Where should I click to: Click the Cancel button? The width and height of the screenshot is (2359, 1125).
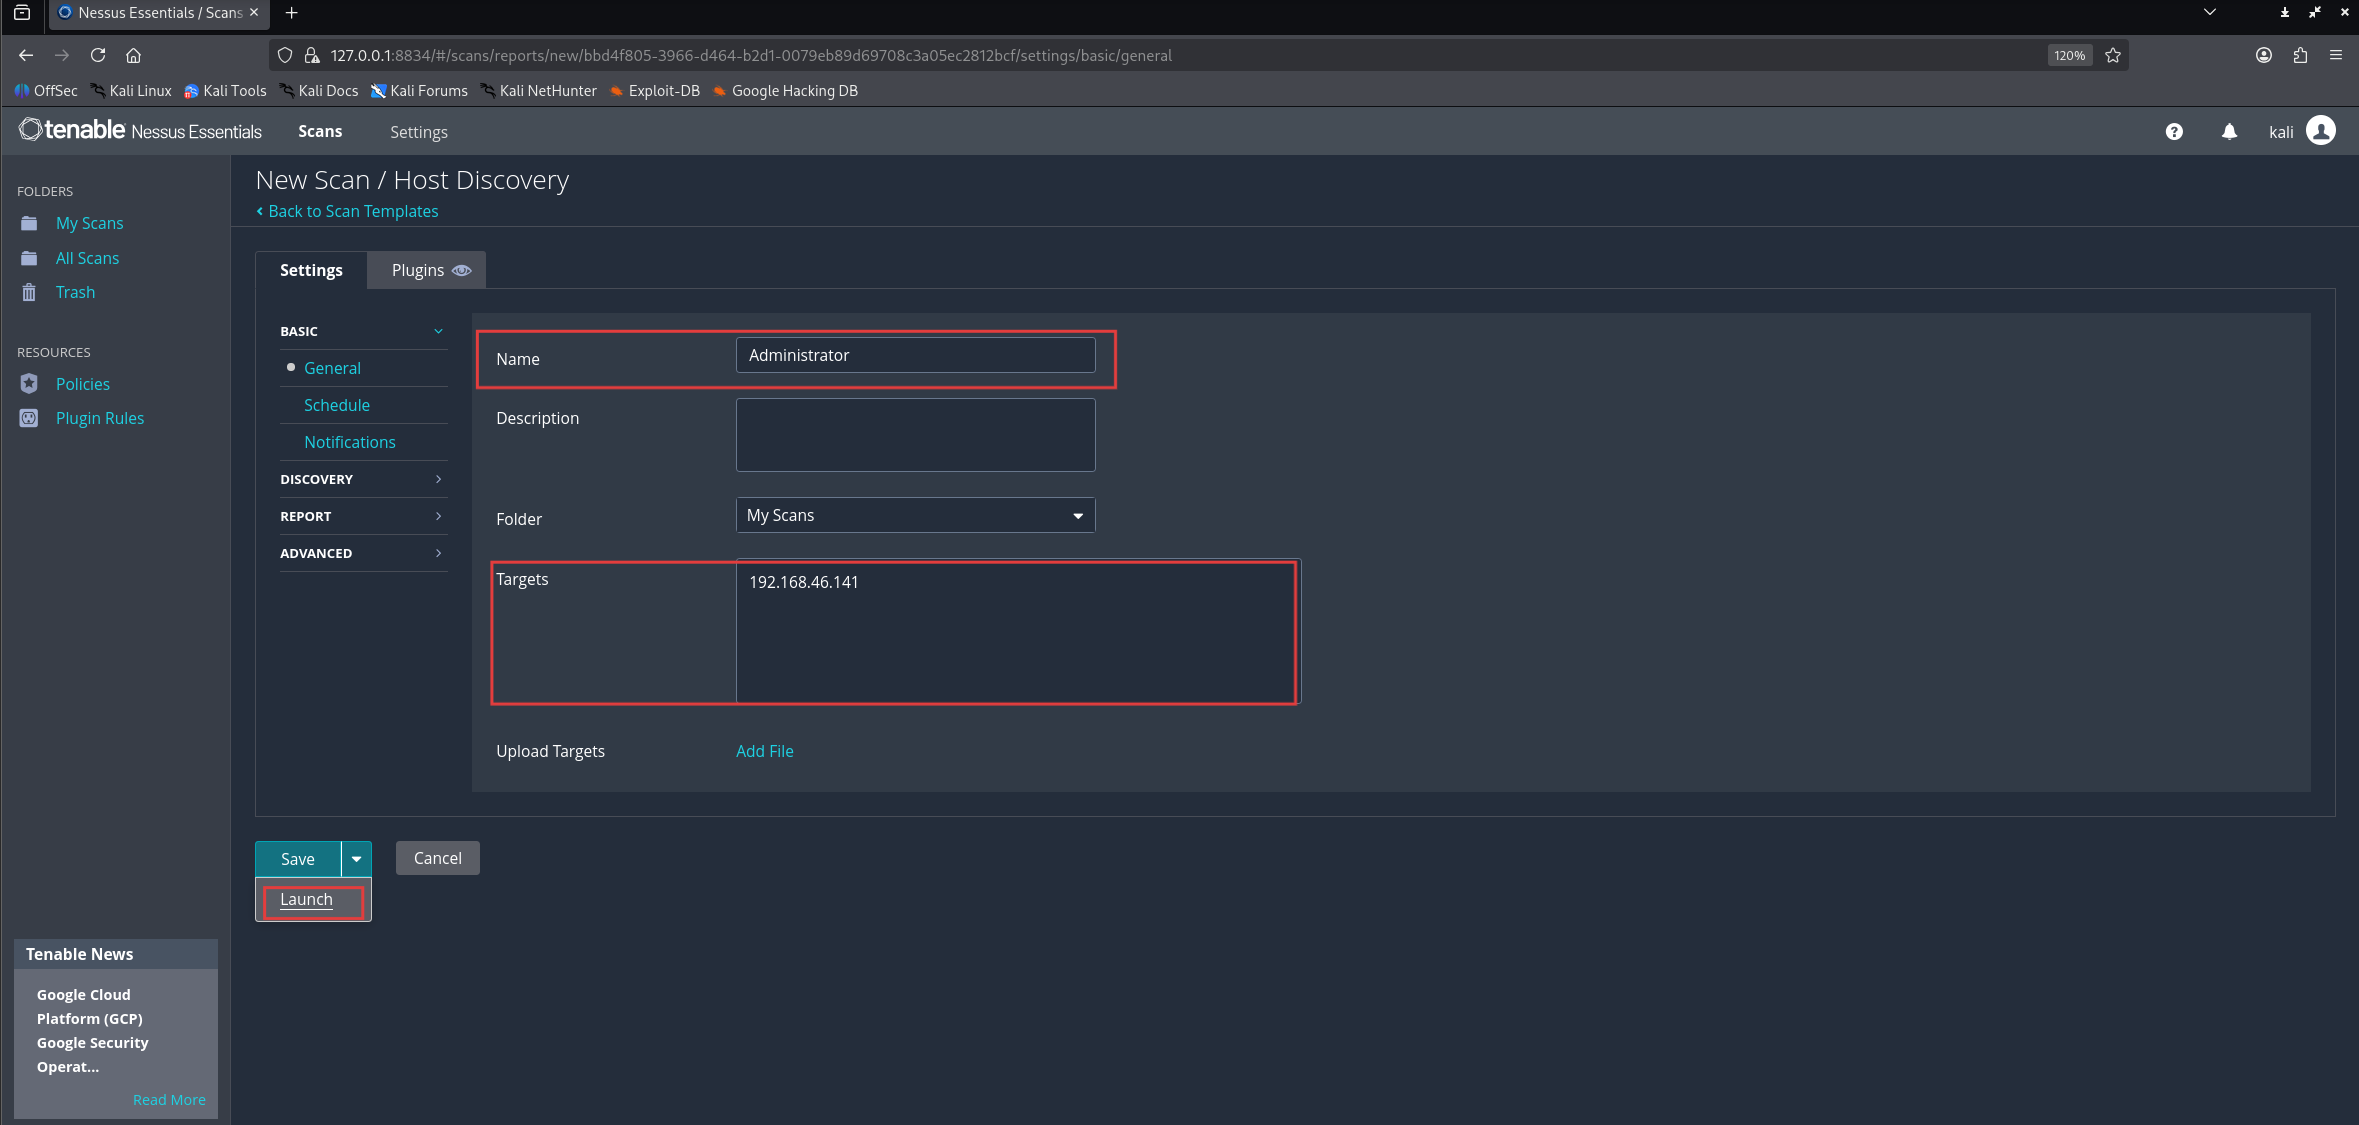[x=437, y=859]
